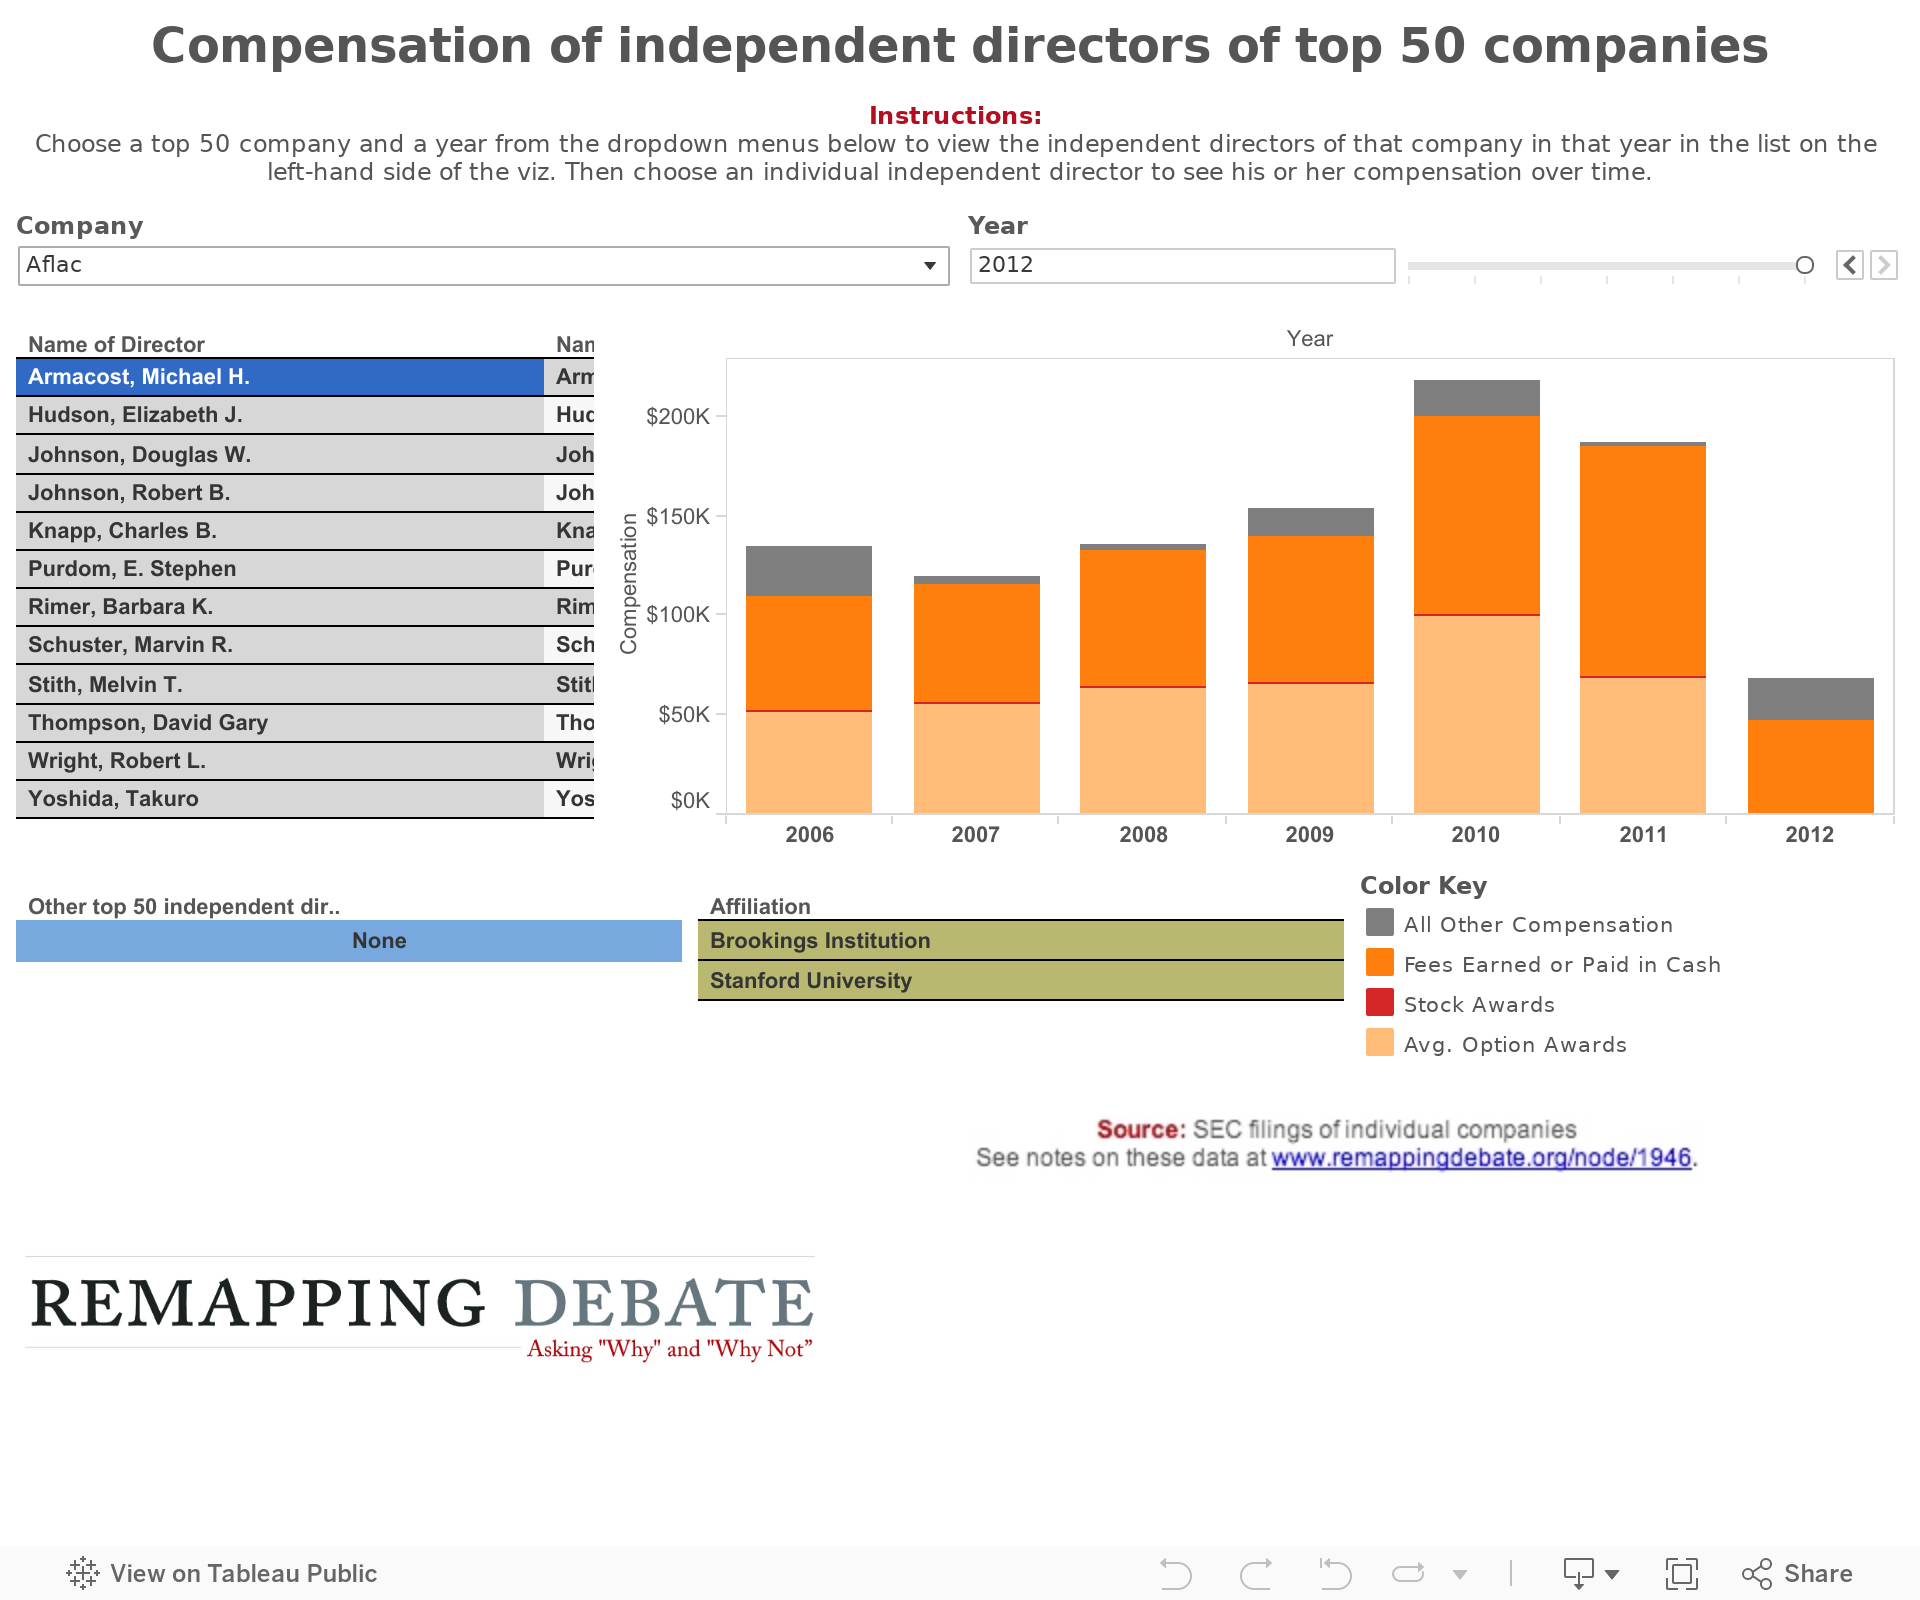Click the Name of Director column header
The height and width of the screenshot is (1600, 1920).
[116, 344]
